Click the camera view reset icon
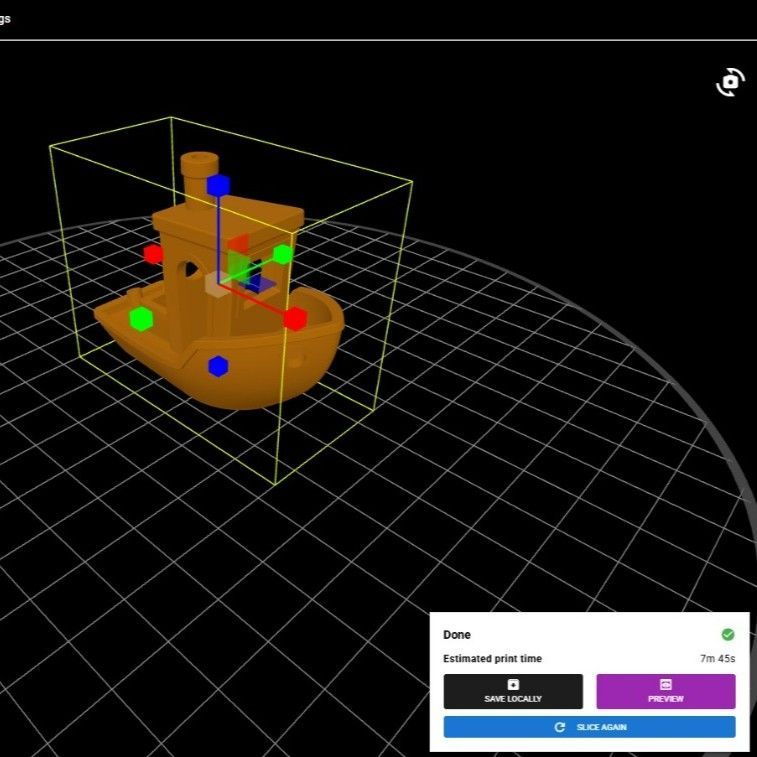Viewport: 757px width, 757px height. tap(730, 83)
